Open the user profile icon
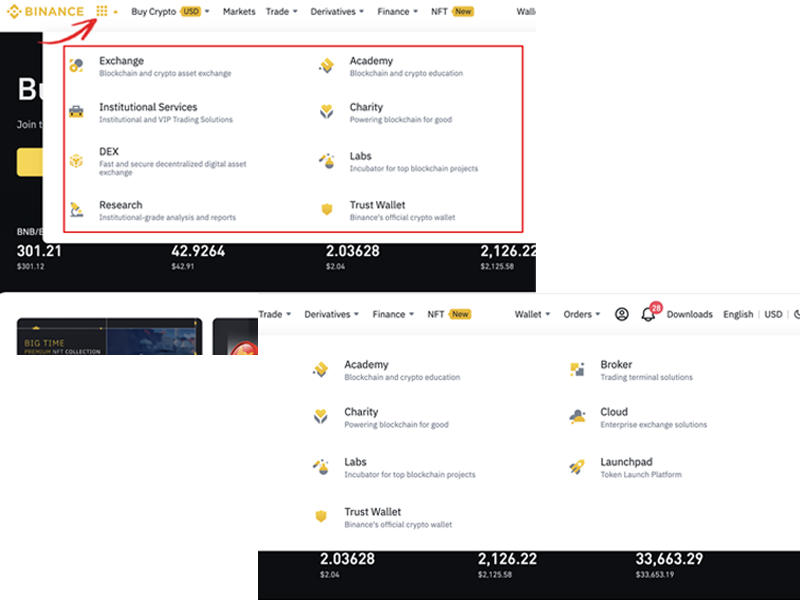The height and width of the screenshot is (600, 800). pos(621,314)
